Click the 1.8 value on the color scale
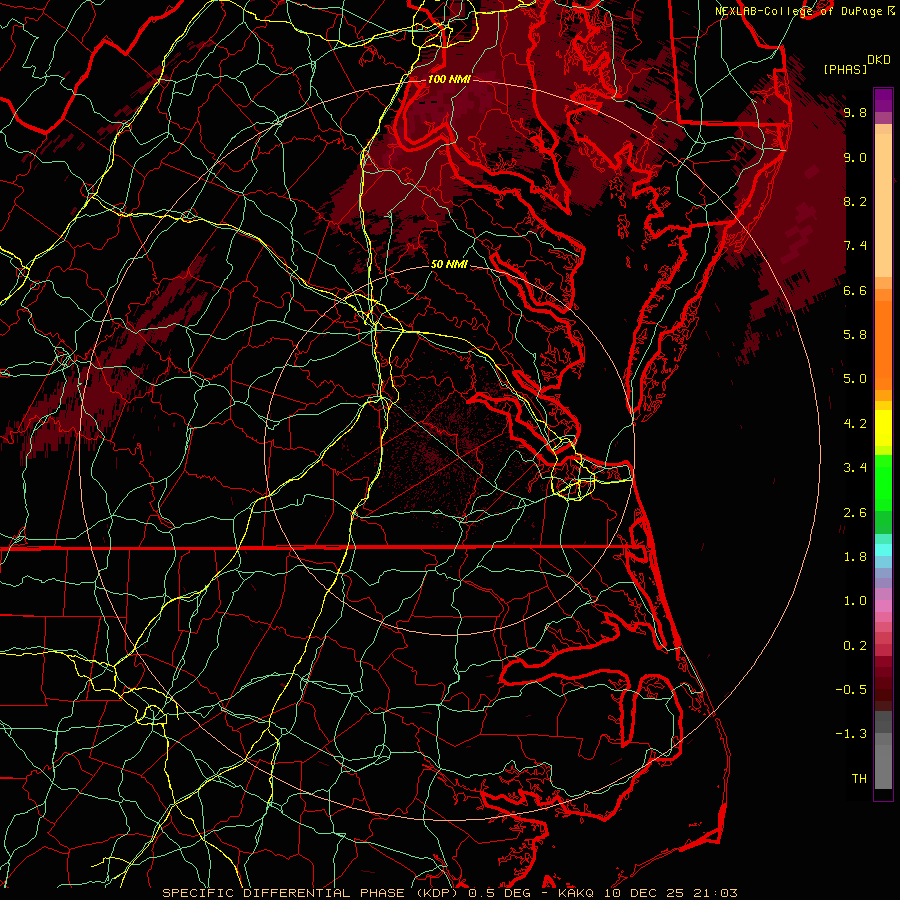This screenshot has width=900, height=900. click(x=855, y=556)
